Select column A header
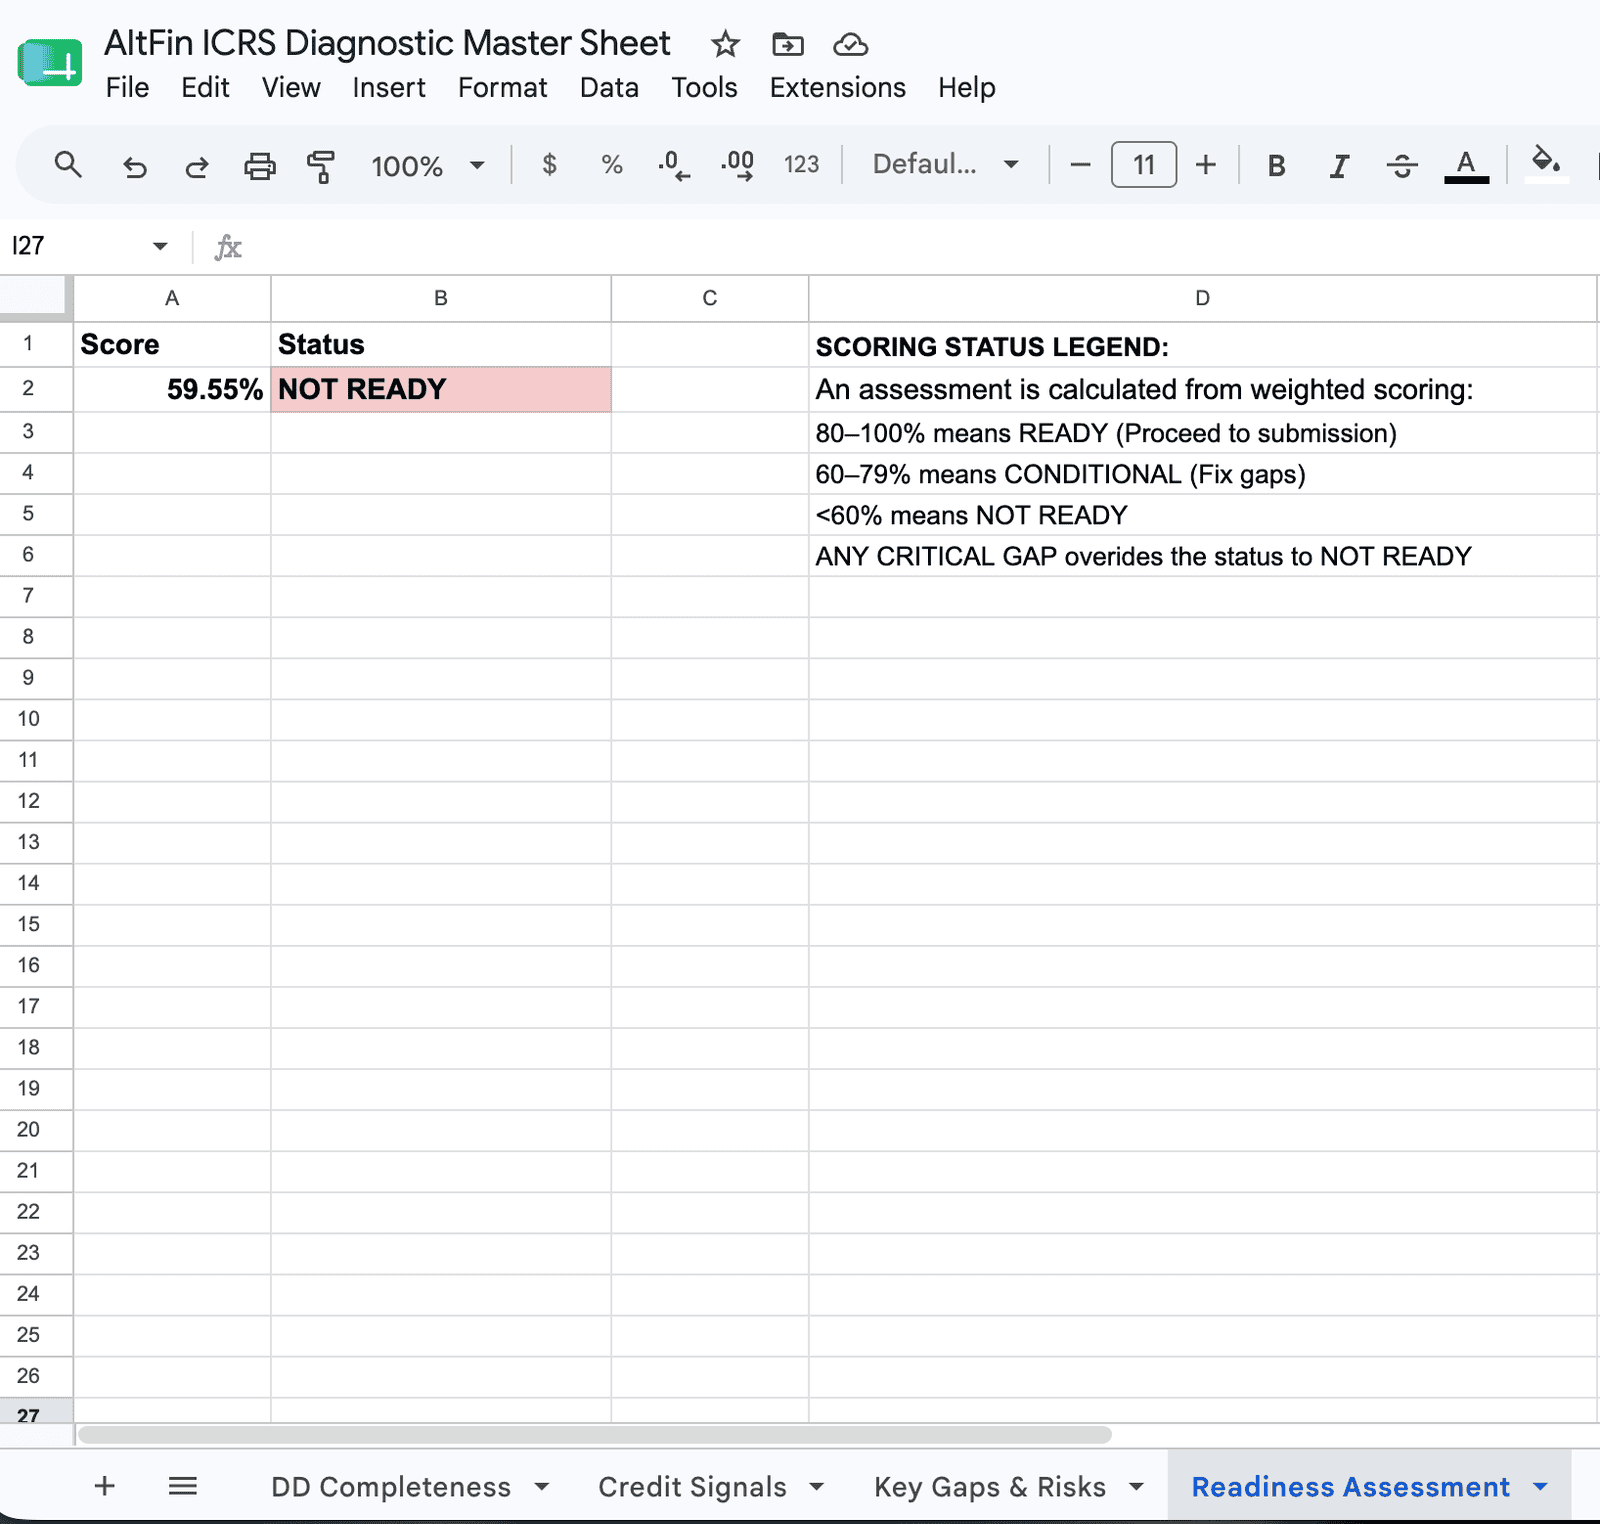1600x1524 pixels. 172,298
